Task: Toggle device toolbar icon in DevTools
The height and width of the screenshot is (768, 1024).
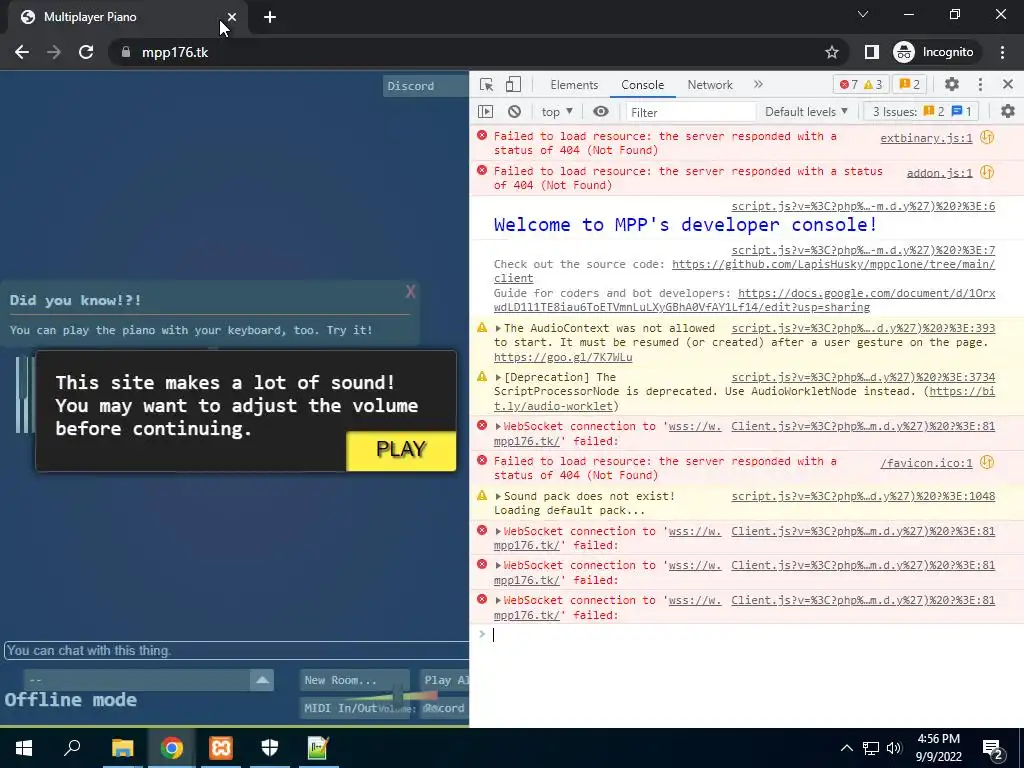Action: tap(513, 85)
